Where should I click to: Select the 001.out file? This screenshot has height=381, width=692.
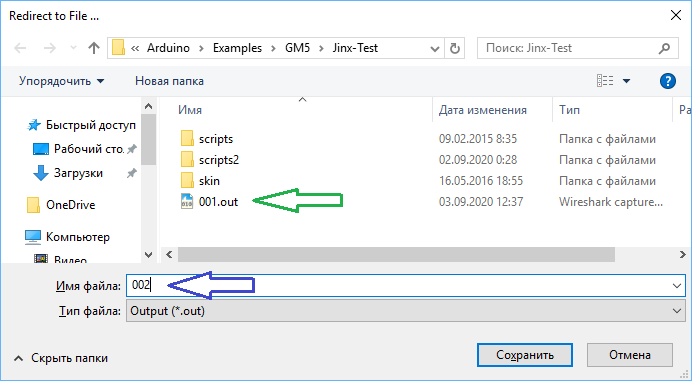point(209,202)
